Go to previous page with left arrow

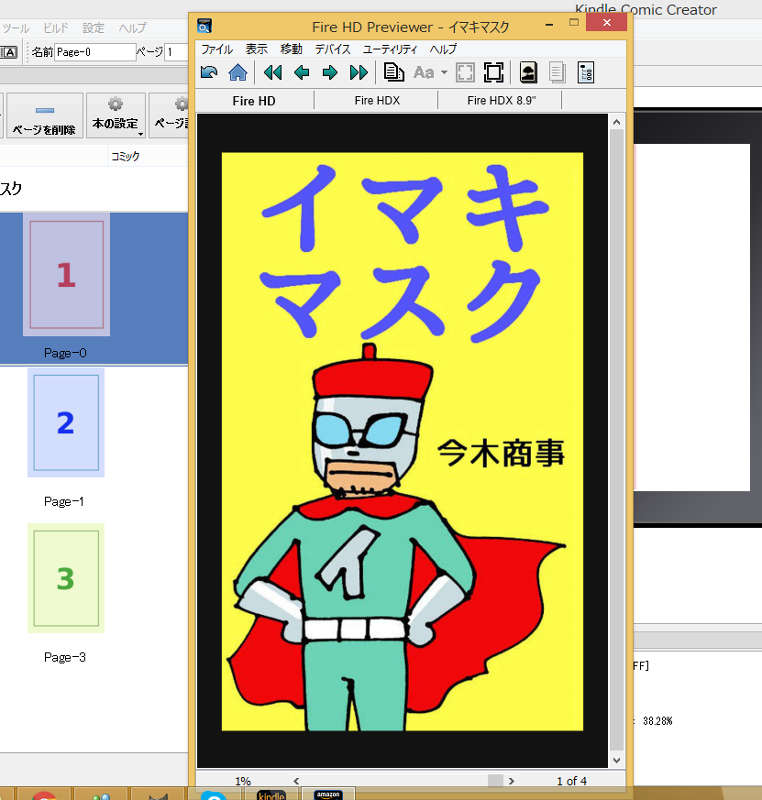302,72
